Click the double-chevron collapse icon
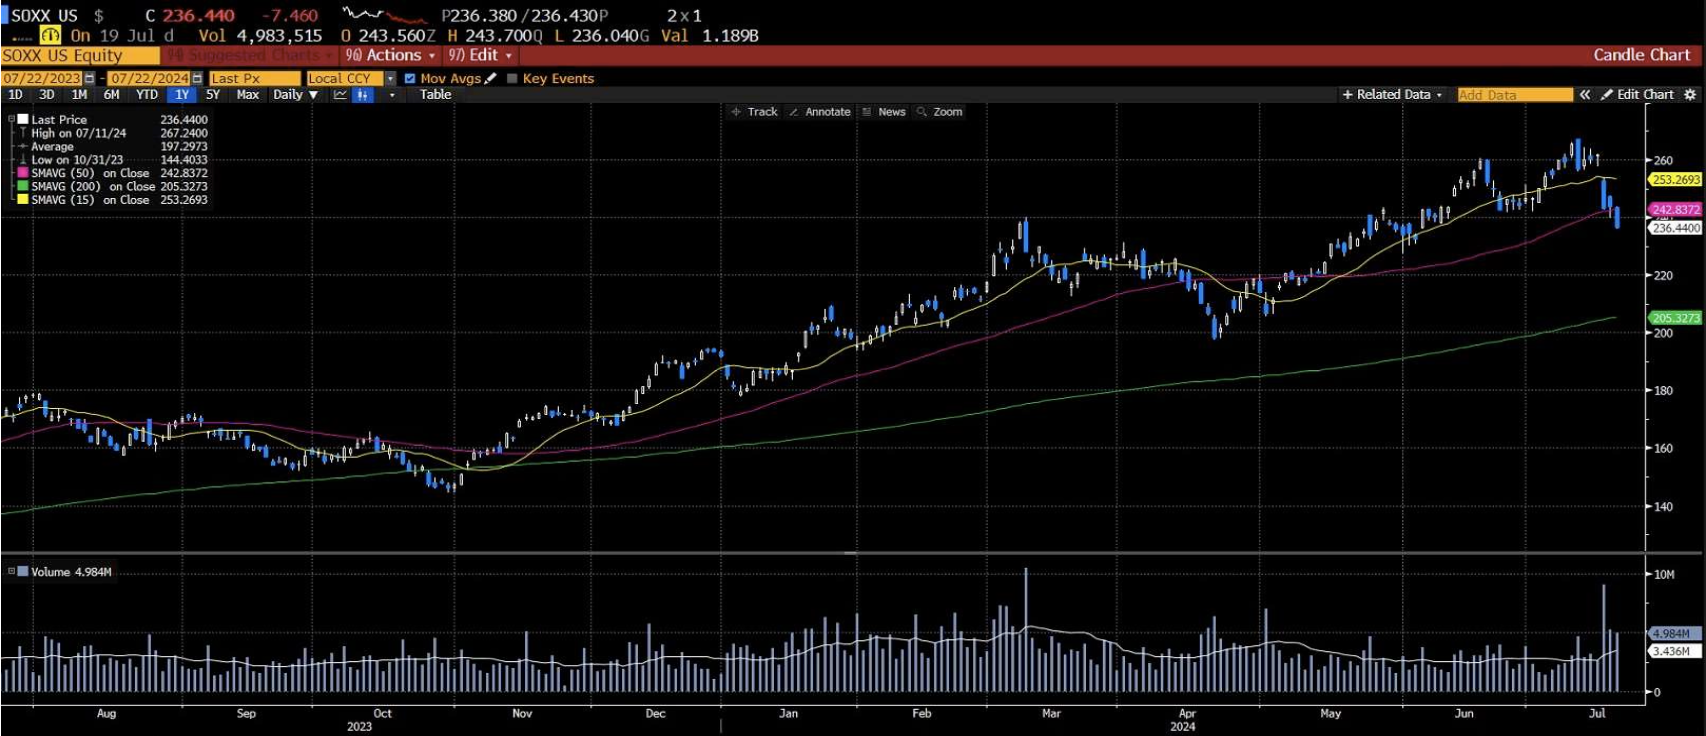This screenshot has height=736, width=1706. click(x=1585, y=94)
